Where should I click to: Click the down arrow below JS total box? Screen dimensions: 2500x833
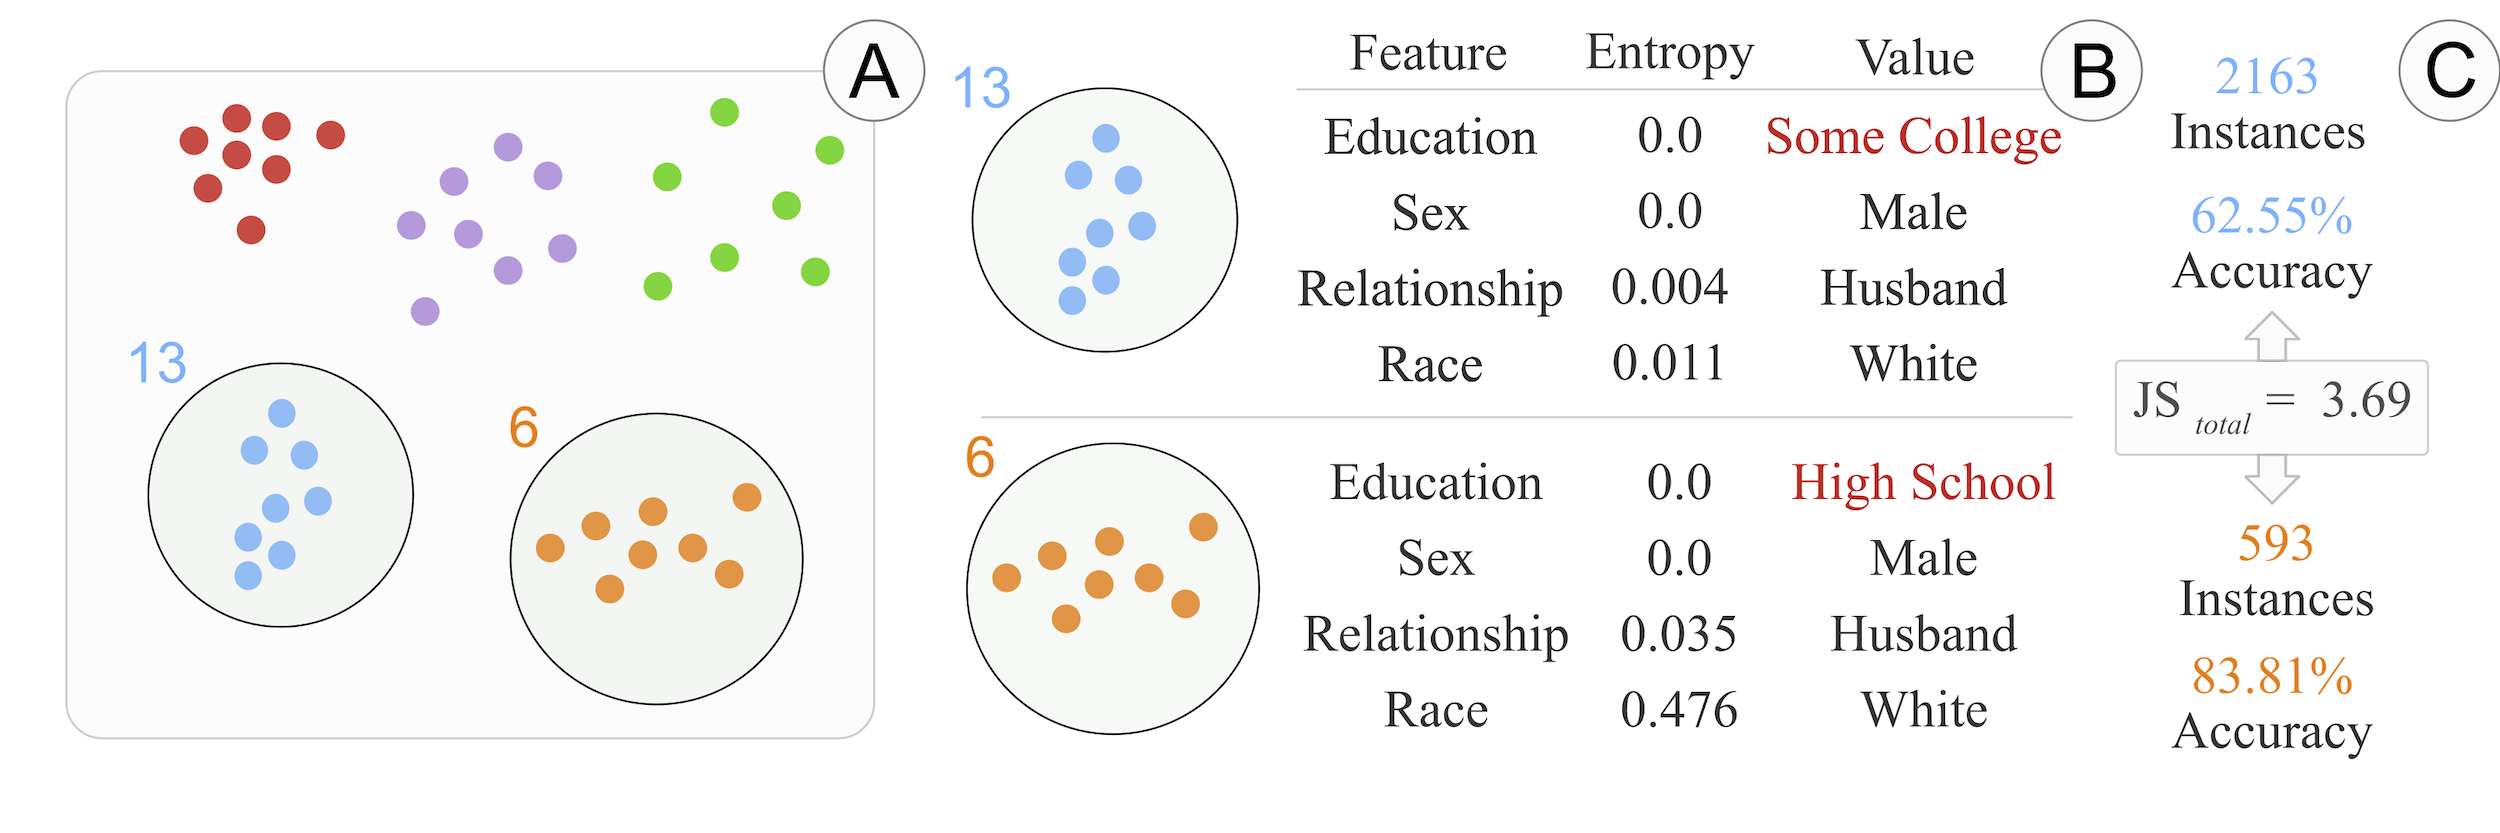click(x=2272, y=478)
